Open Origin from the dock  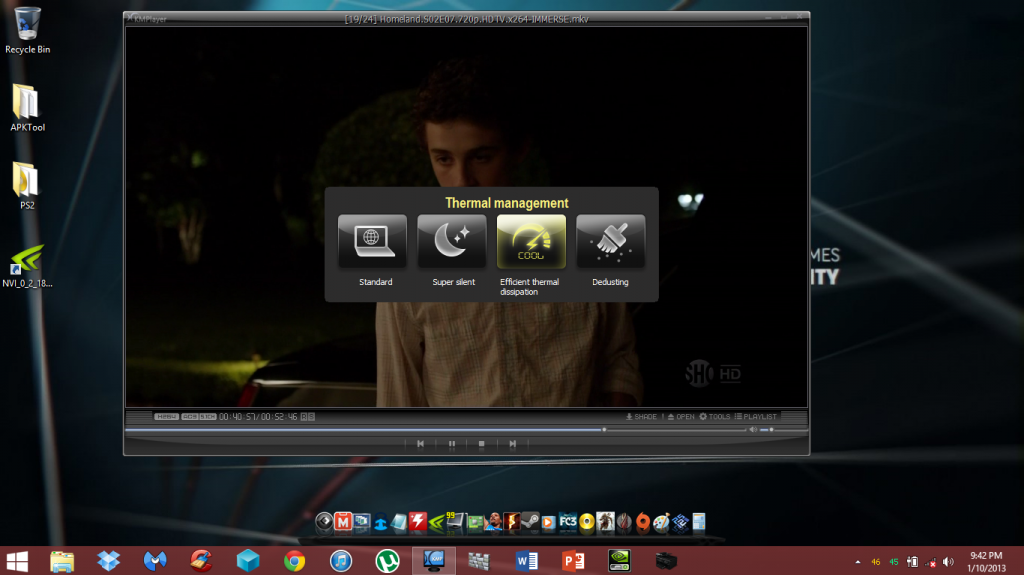tap(643, 521)
